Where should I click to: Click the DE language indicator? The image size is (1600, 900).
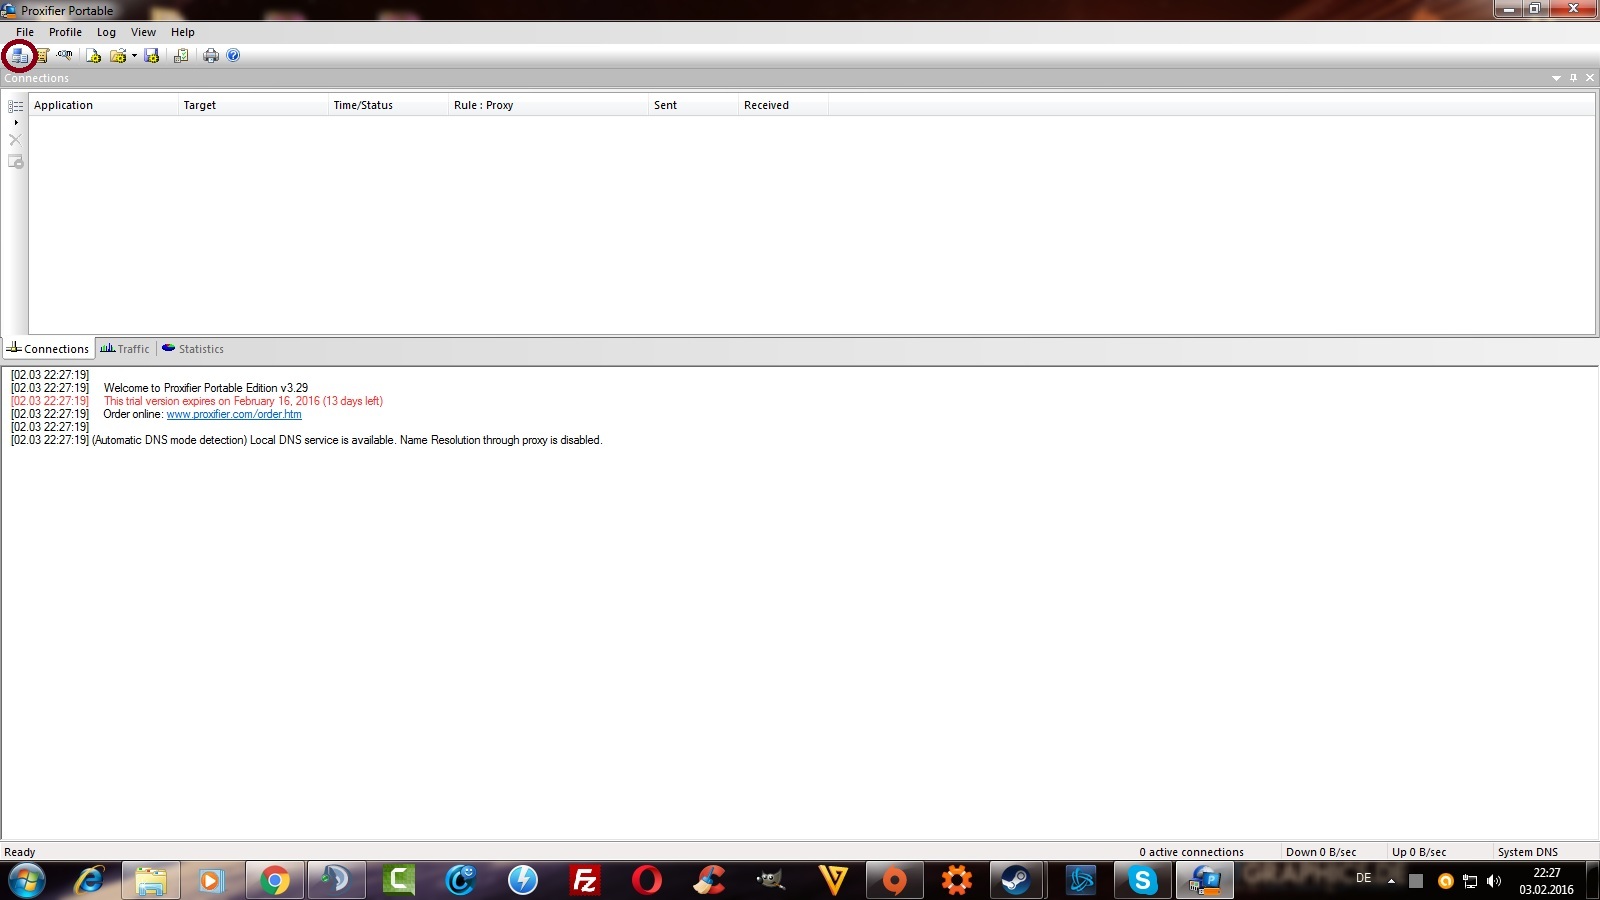pyautogui.click(x=1363, y=878)
